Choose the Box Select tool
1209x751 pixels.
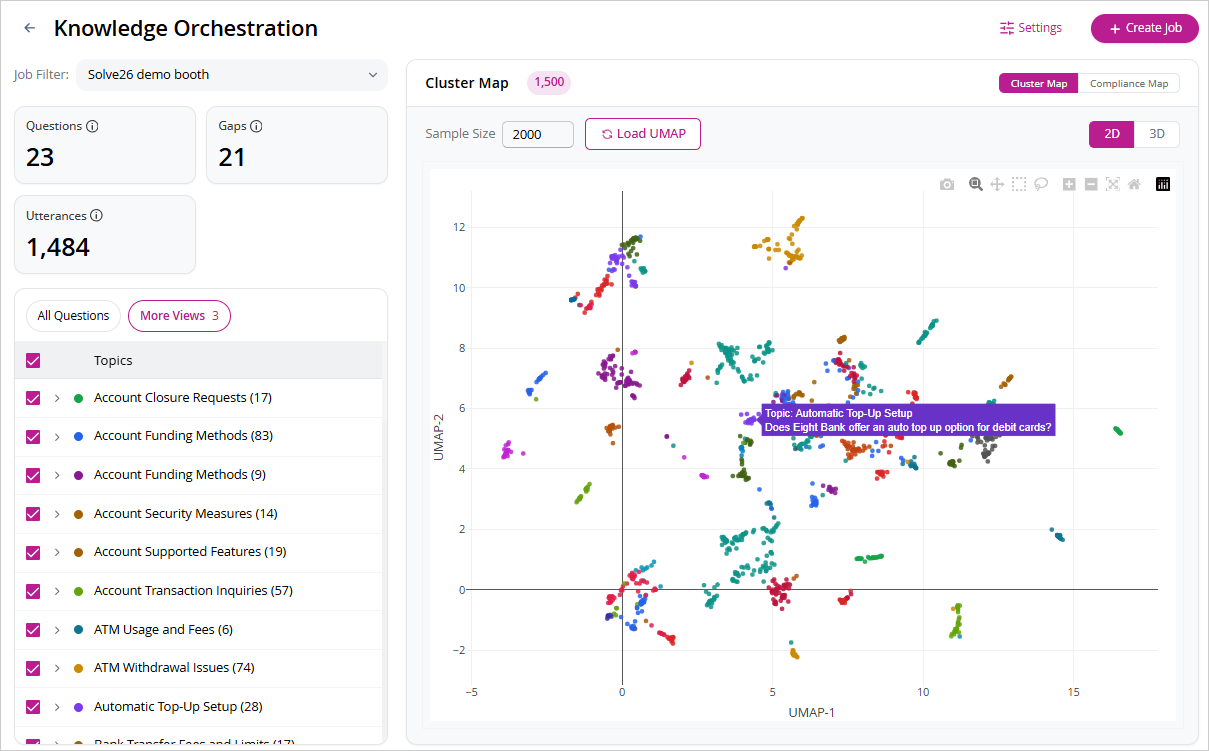[1019, 184]
